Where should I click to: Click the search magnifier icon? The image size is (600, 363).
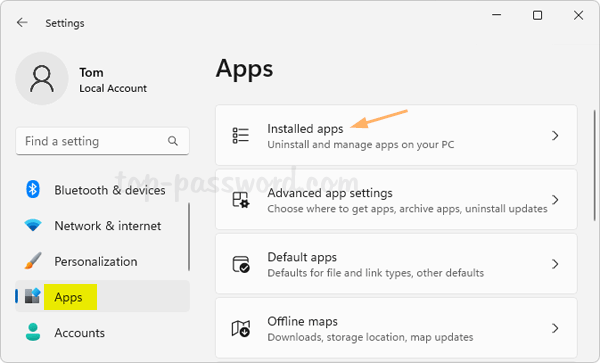point(173,141)
